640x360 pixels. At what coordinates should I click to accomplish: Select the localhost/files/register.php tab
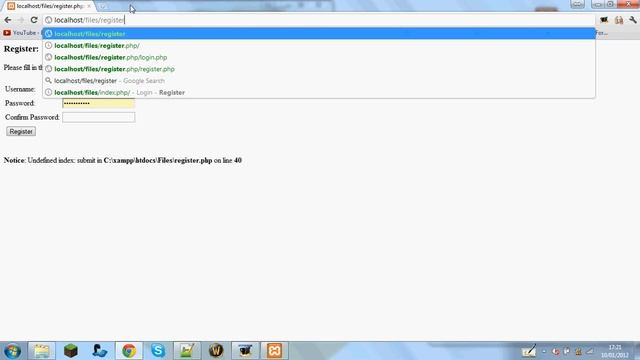(49, 6)
